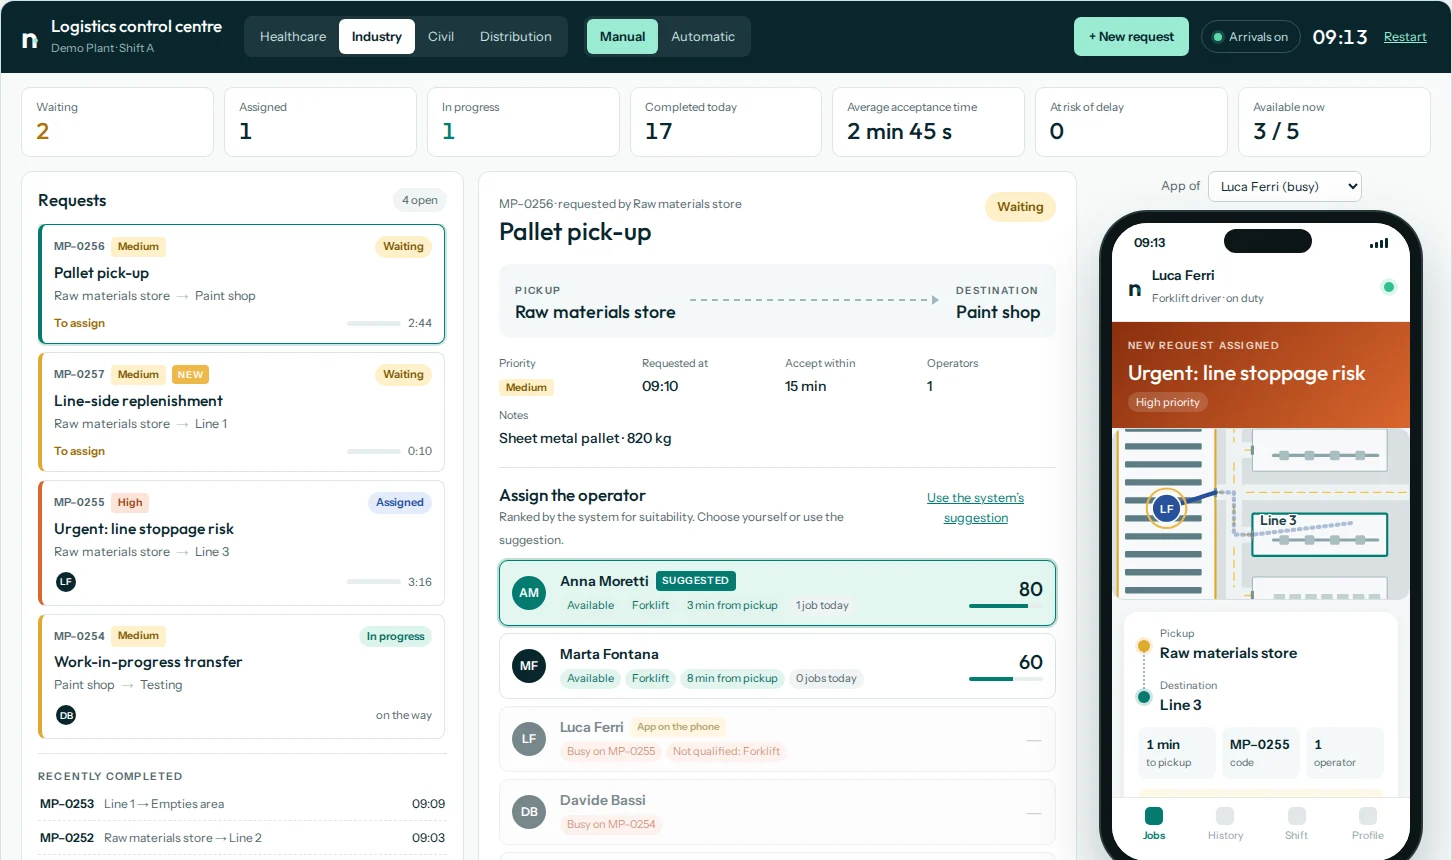Viewport: 1452px width, 860px height.
Task: Toggle the Arrivals on switch
Action: tap(1250, 37)
